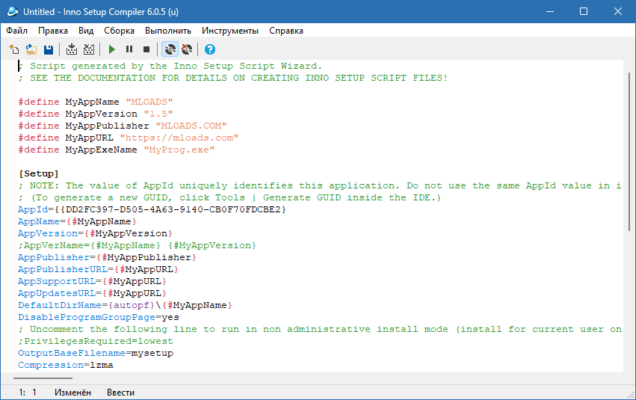This screenshot has width=636, height=400.
Task: Click the SEE THE DOCUMENTATION comment line
Action: (x=233, y=78)
